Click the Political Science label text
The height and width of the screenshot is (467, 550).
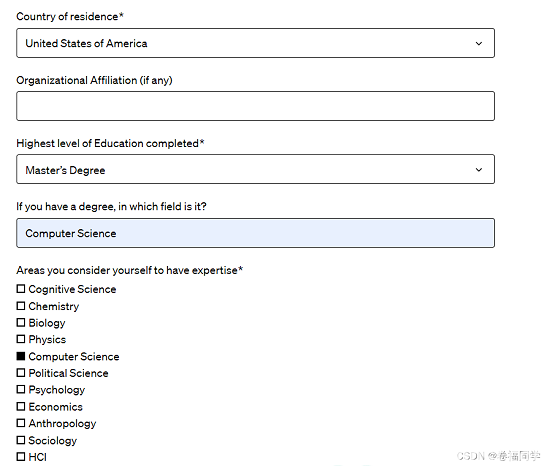tap(68, 373)
